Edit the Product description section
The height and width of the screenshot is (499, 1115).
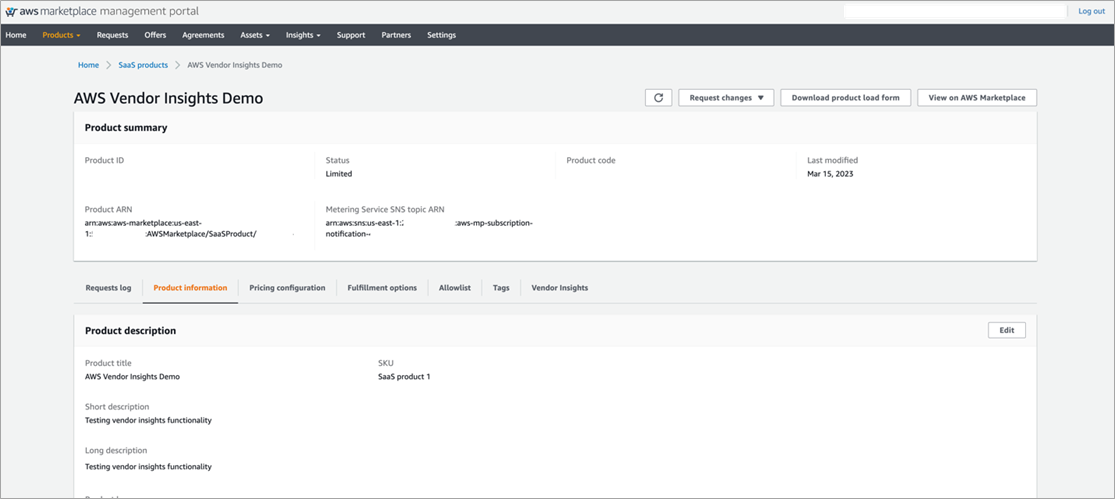[x=1007, y=331]
